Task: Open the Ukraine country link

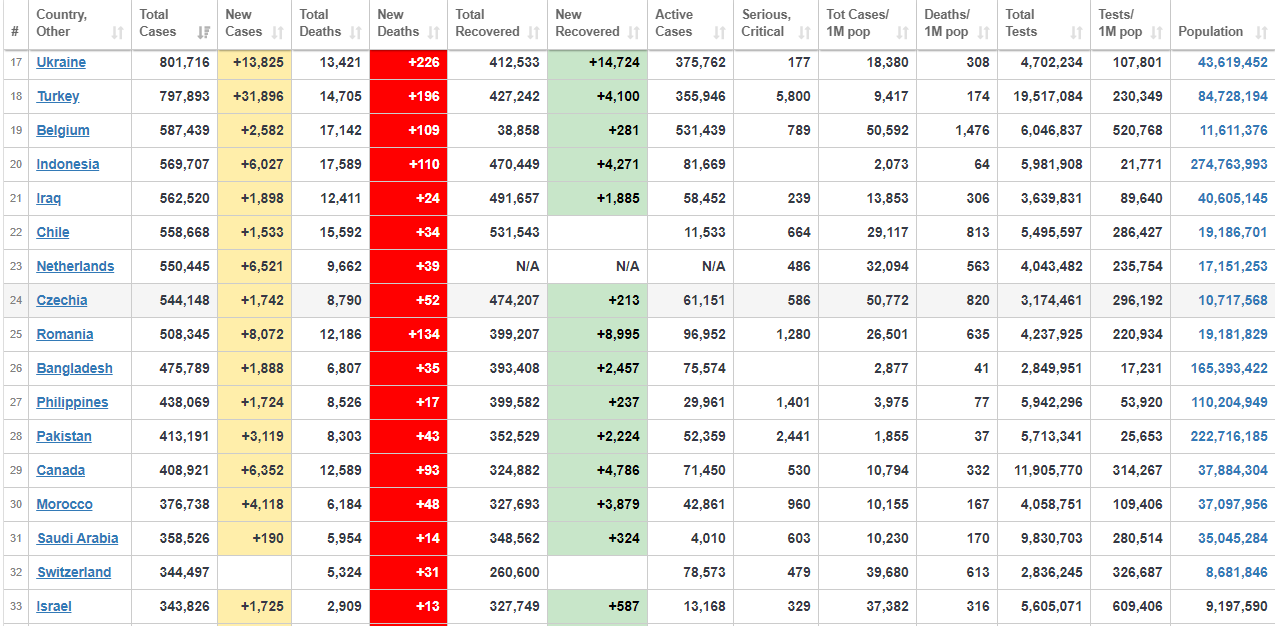Action: pyautogui.click(x=61, y=62)
